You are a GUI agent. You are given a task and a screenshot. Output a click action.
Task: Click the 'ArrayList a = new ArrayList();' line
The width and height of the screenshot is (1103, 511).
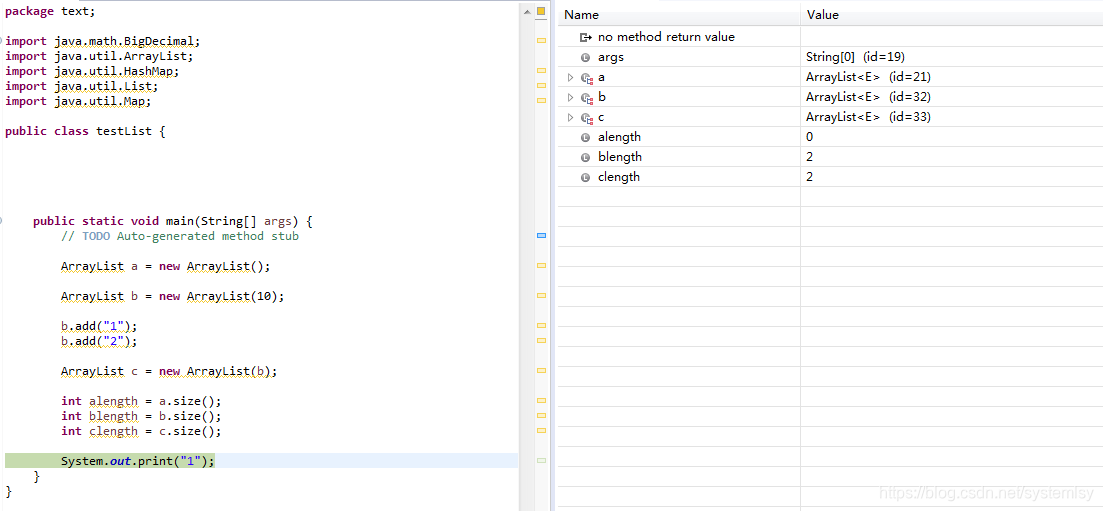tap(165, 266)
